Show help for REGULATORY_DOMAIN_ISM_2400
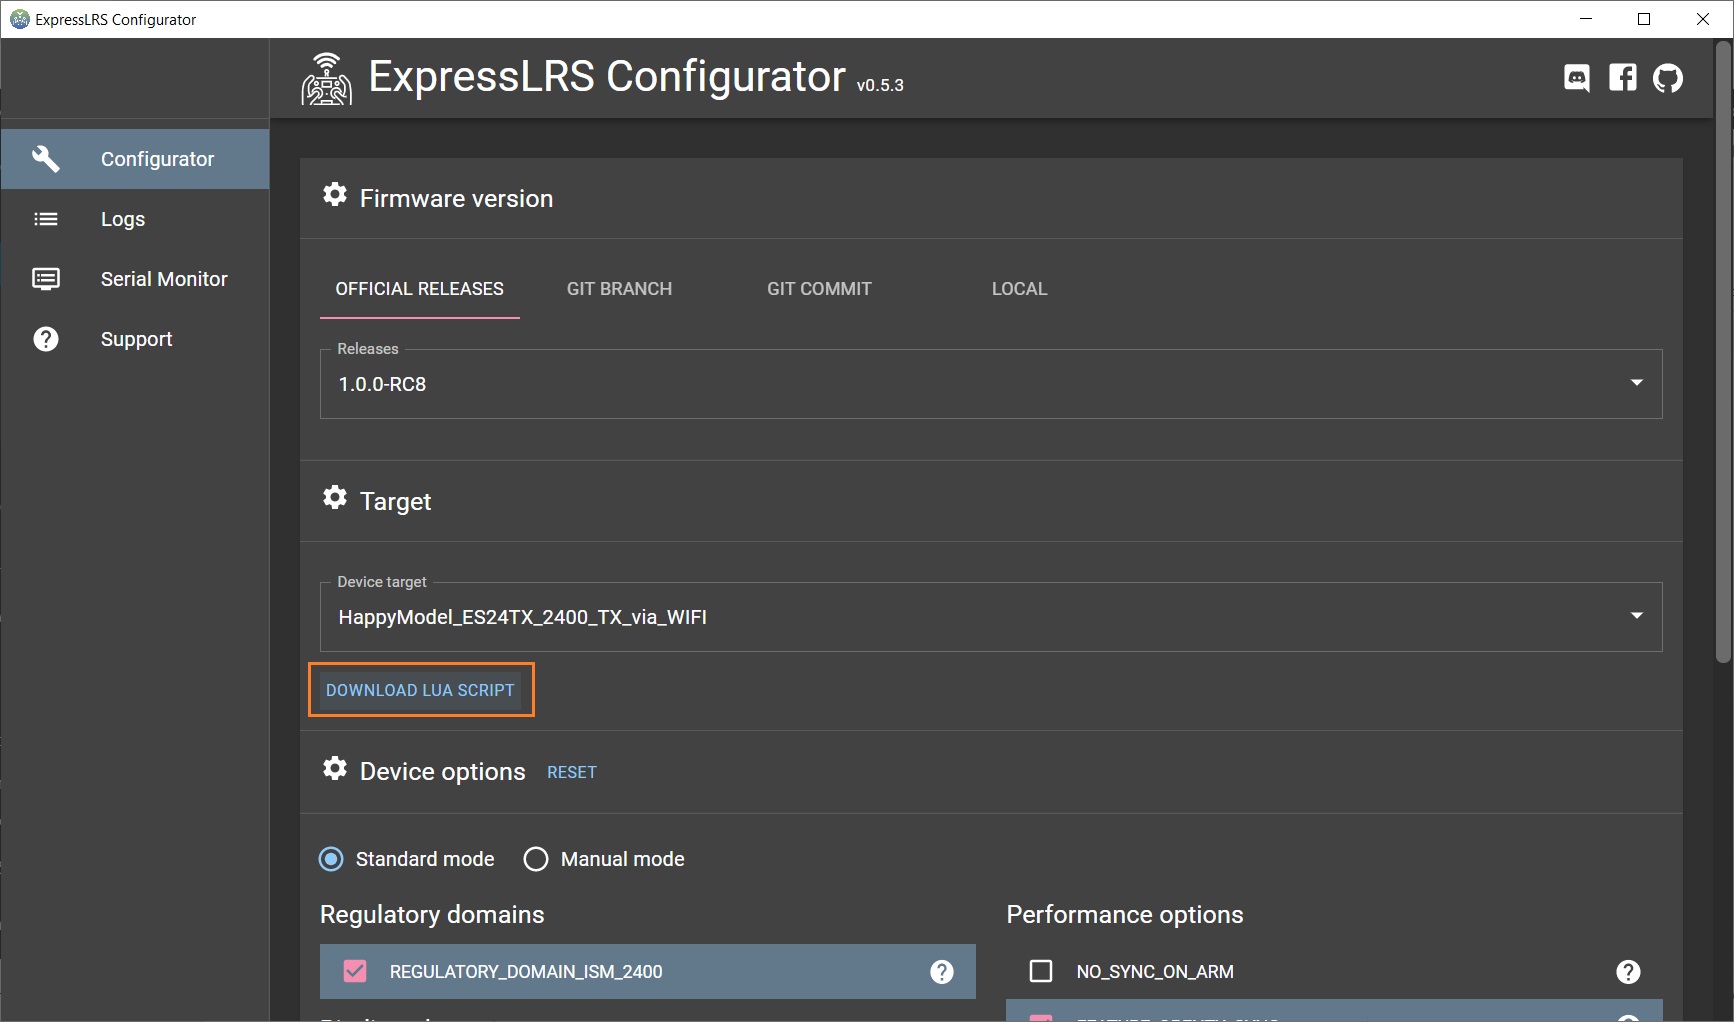This screenshot has height=1022, width=1734. pos(942,972)
